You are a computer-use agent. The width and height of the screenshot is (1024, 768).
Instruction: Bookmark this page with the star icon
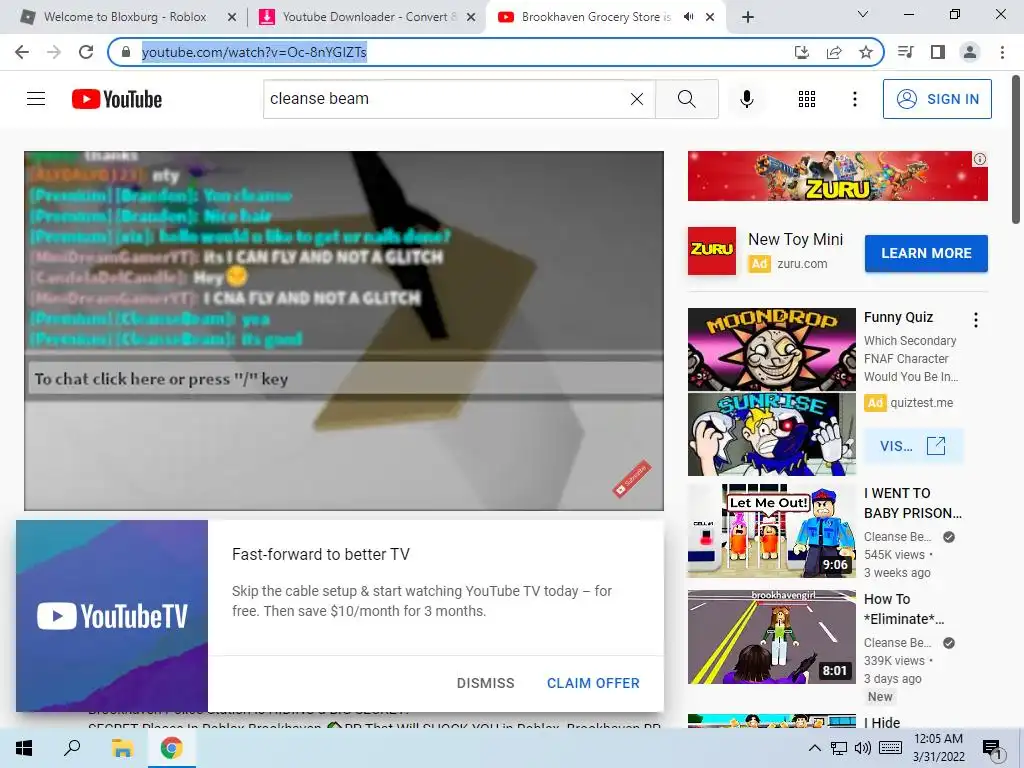coord(866,52)
